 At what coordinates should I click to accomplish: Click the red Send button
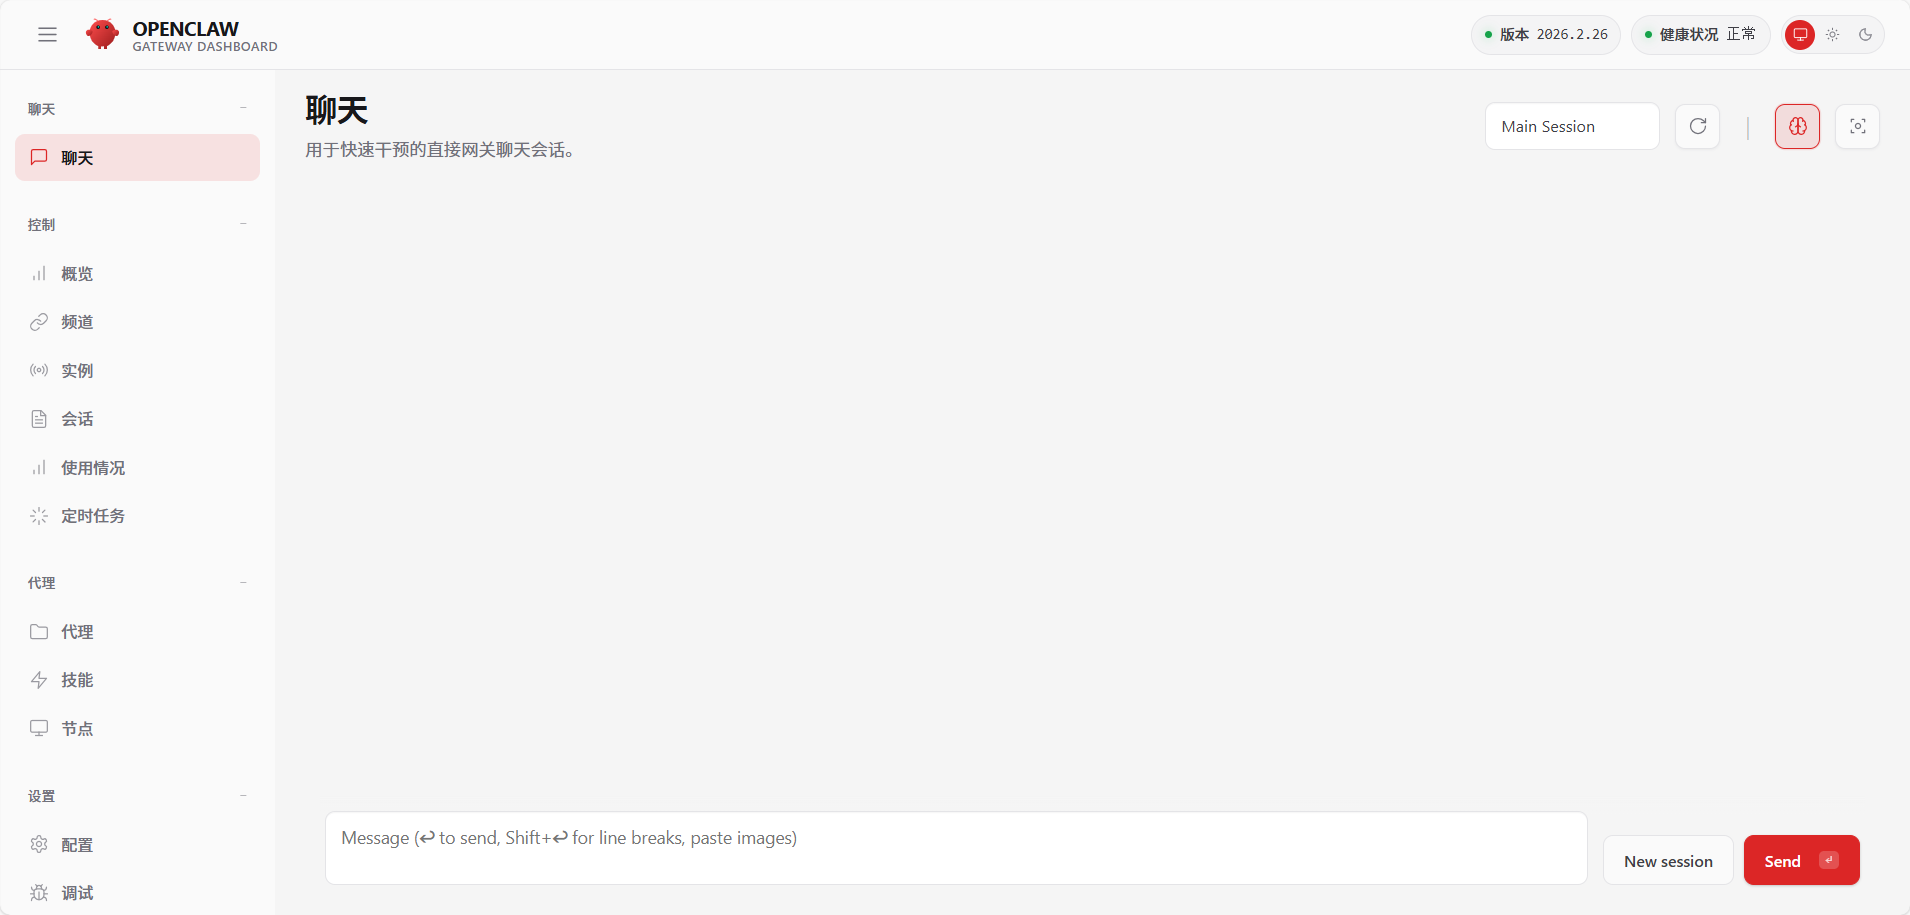[x=1801, y=861]
